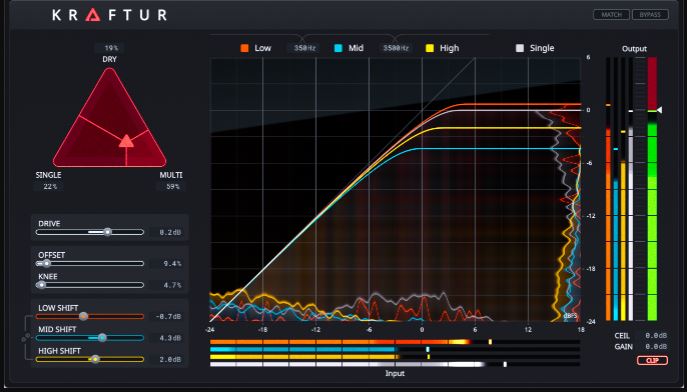Click the CEIL 0.0dB value
Viewport: 687px width, 392px height.
[656, 336]
